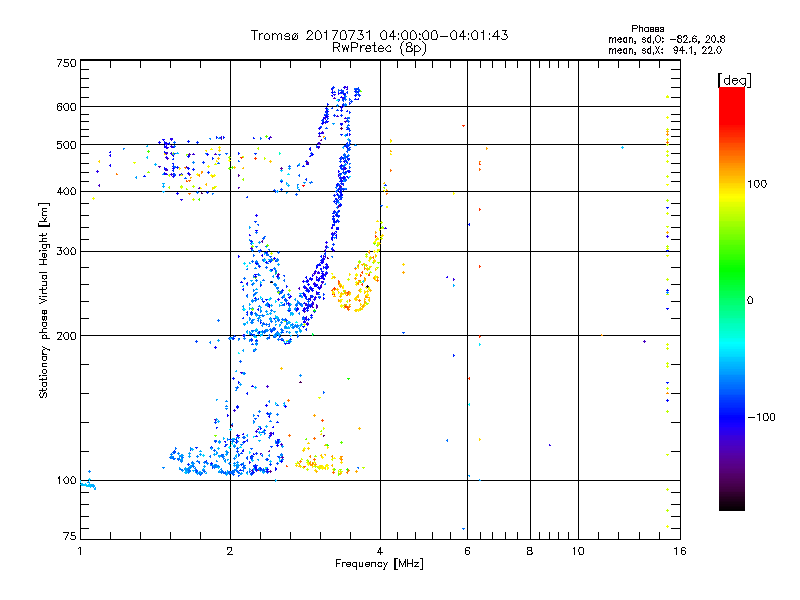800x600 pixels.
Task: Click the y-axis tick label '300'
Action: pos(66,252)
